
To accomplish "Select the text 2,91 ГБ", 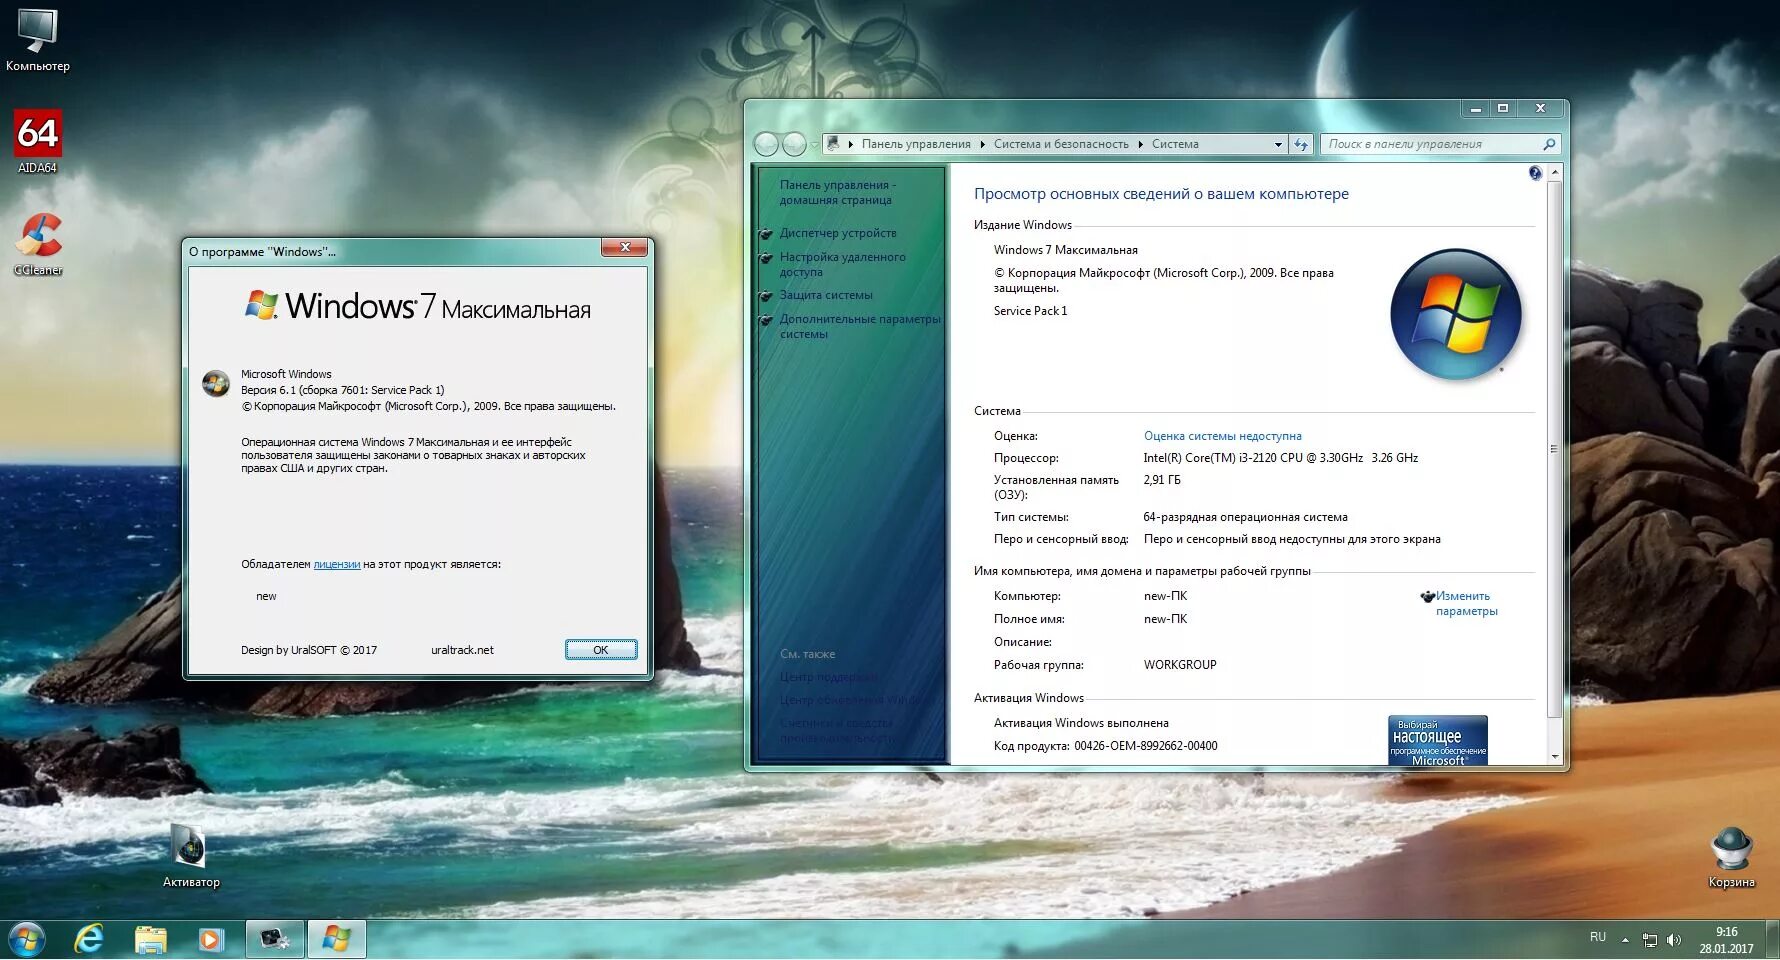I will 1162,480.
